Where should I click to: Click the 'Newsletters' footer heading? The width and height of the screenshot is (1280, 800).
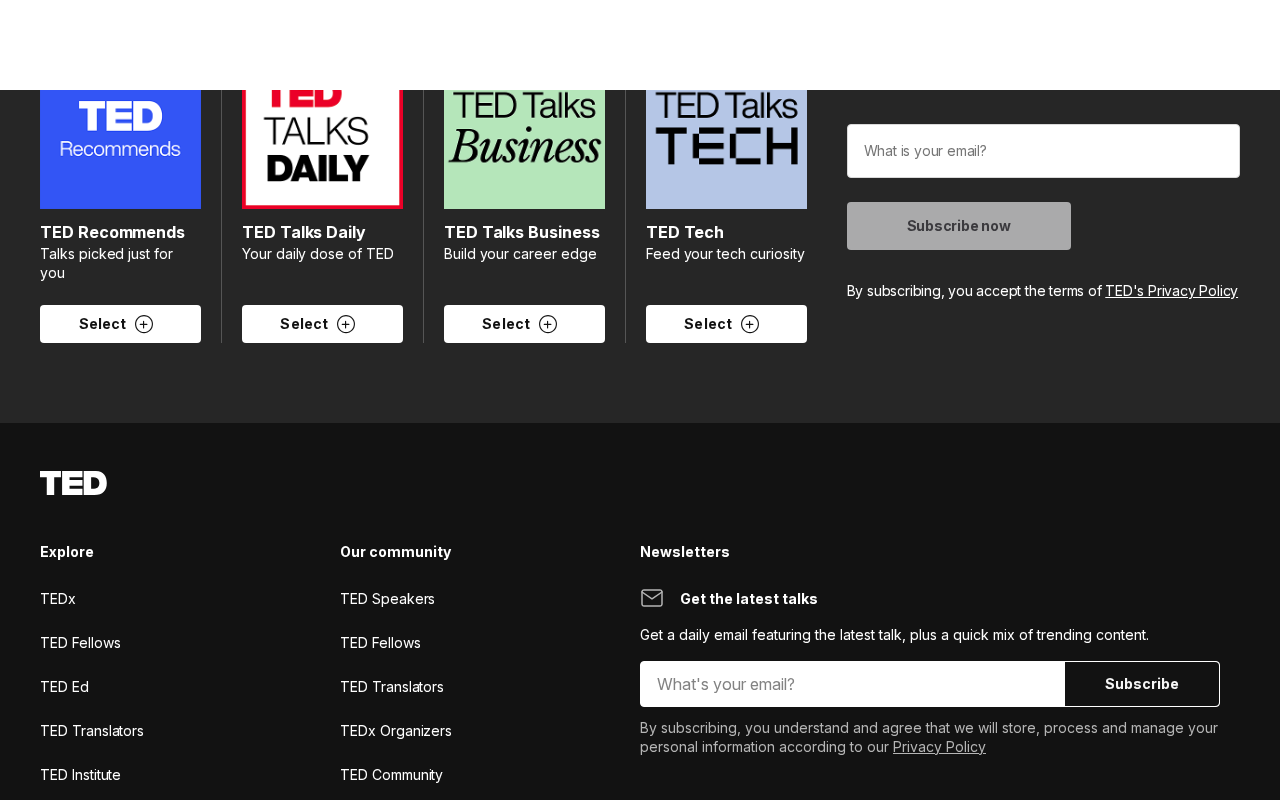(x=685, y=552)
